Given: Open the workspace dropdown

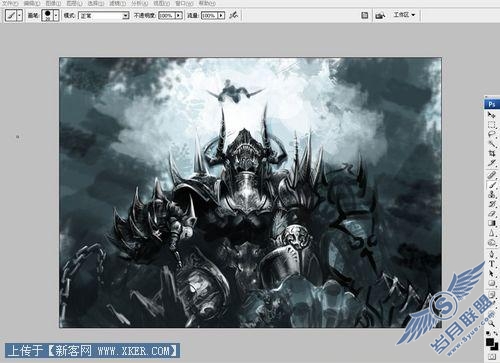Looking at the screenshot, I should [x=404, y=15].
